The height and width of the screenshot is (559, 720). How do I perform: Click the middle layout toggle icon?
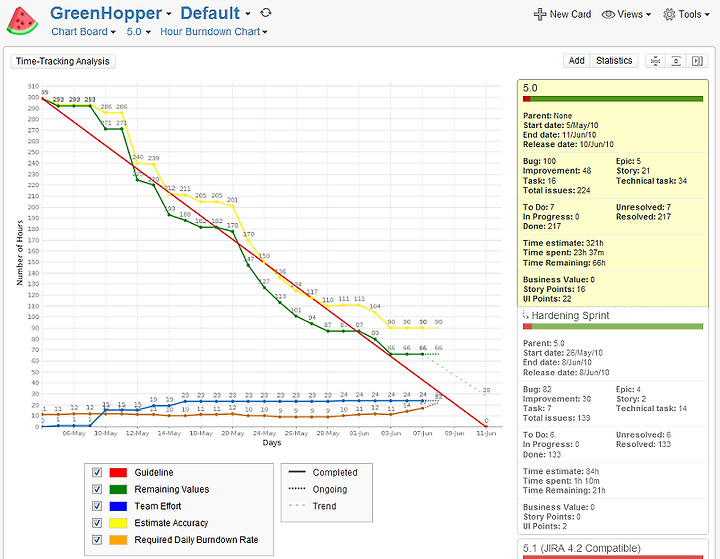pyautogui.click(x=676, y=61)
